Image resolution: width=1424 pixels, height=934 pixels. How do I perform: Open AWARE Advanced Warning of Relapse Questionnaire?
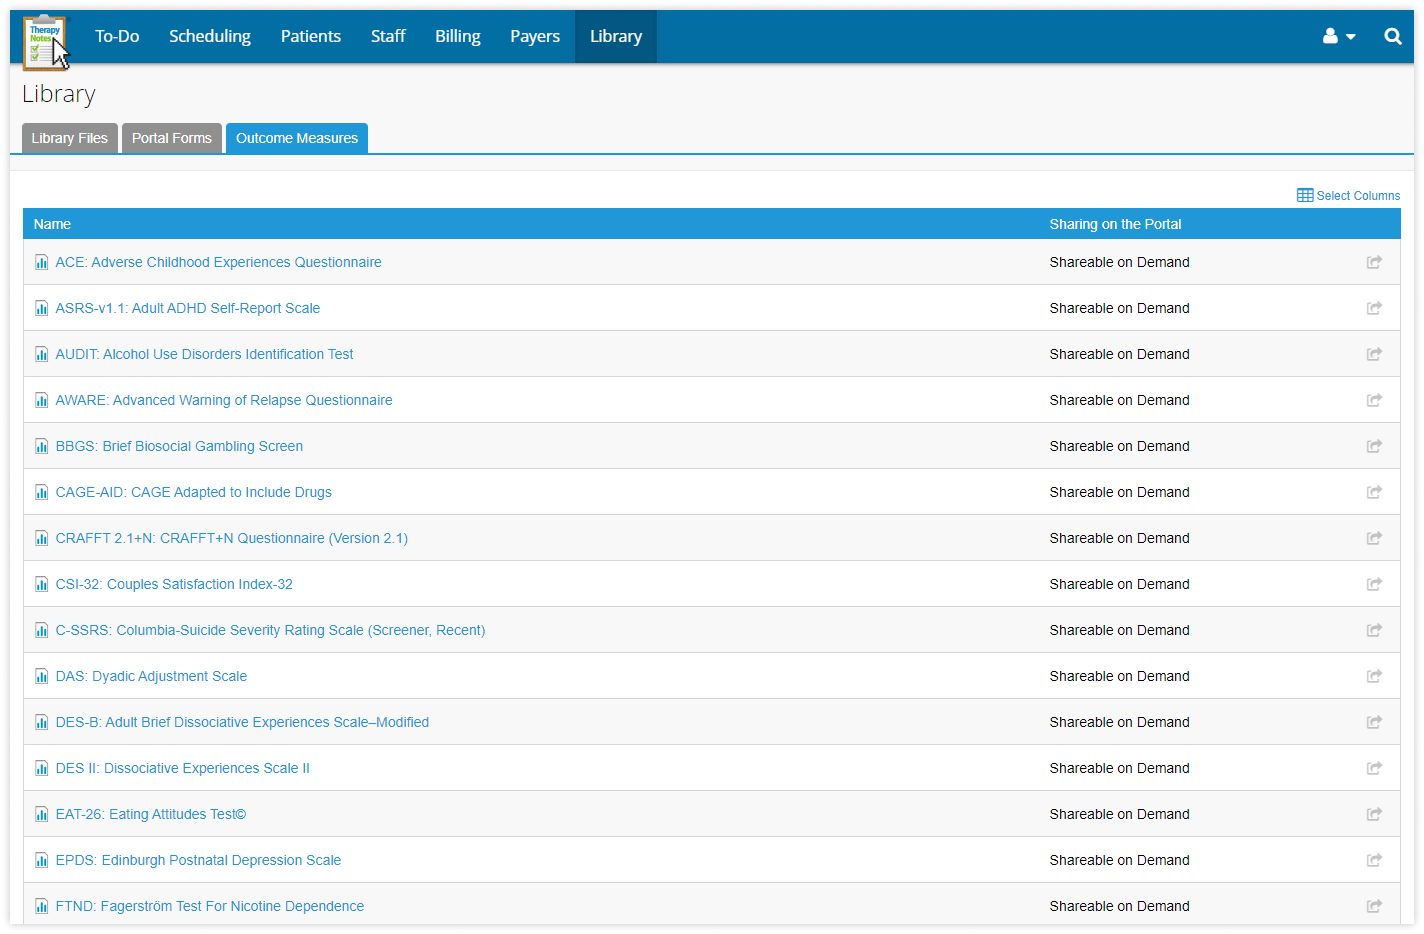point(224,400)
